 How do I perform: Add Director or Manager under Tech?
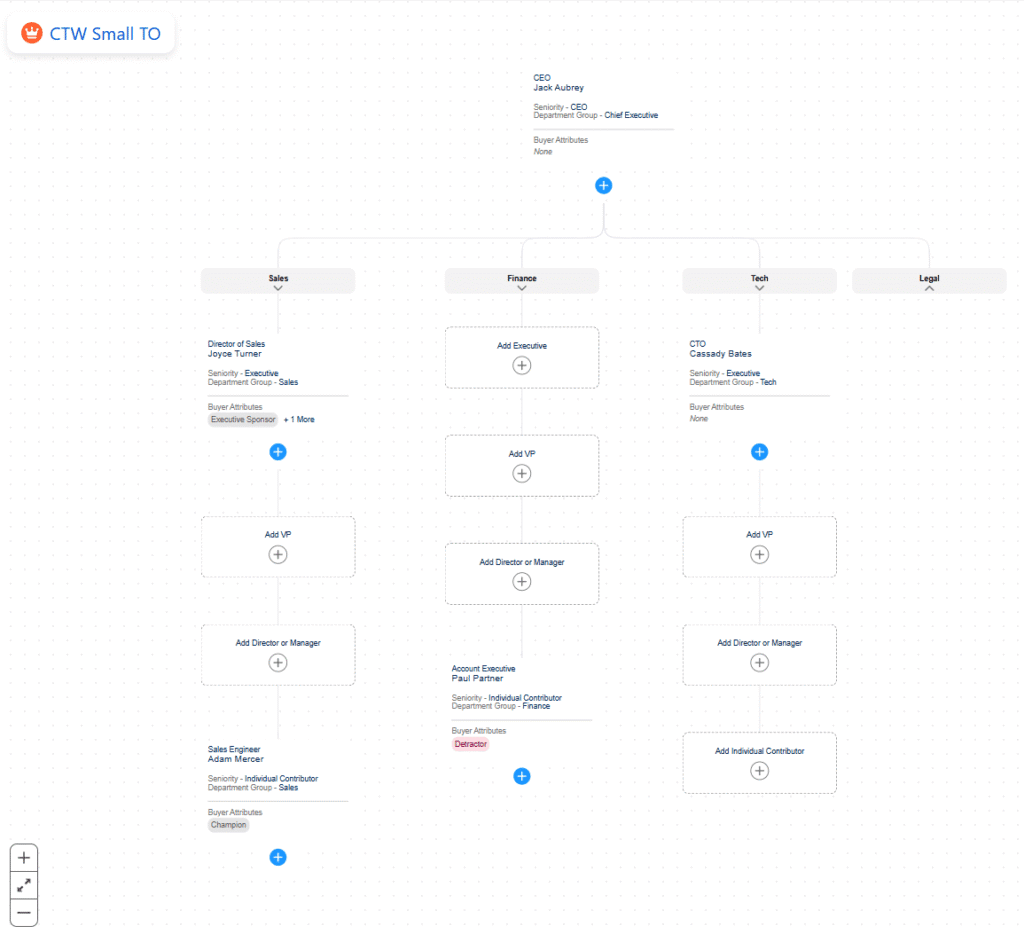pyautogui.click(x=759, y=663)
